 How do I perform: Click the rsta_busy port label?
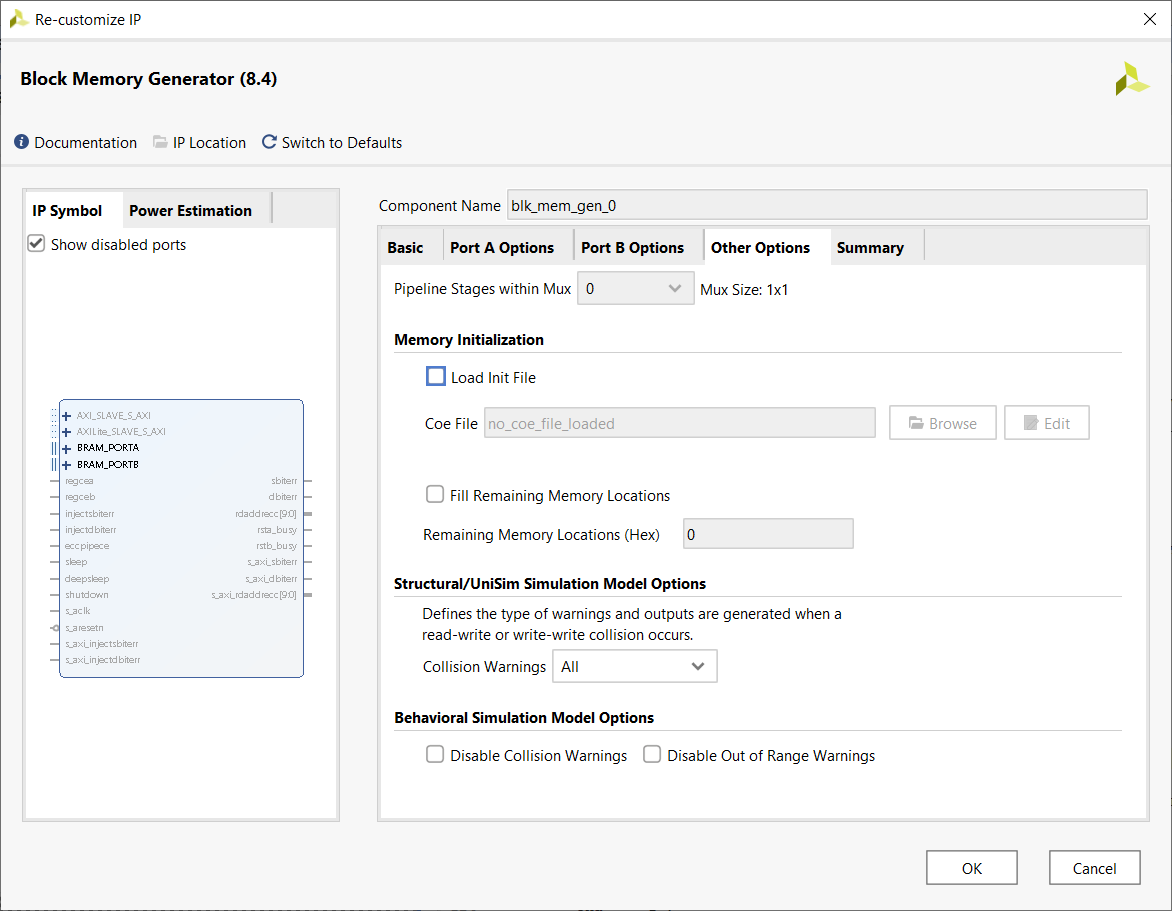pyautogui.click(x=277, y=530)
